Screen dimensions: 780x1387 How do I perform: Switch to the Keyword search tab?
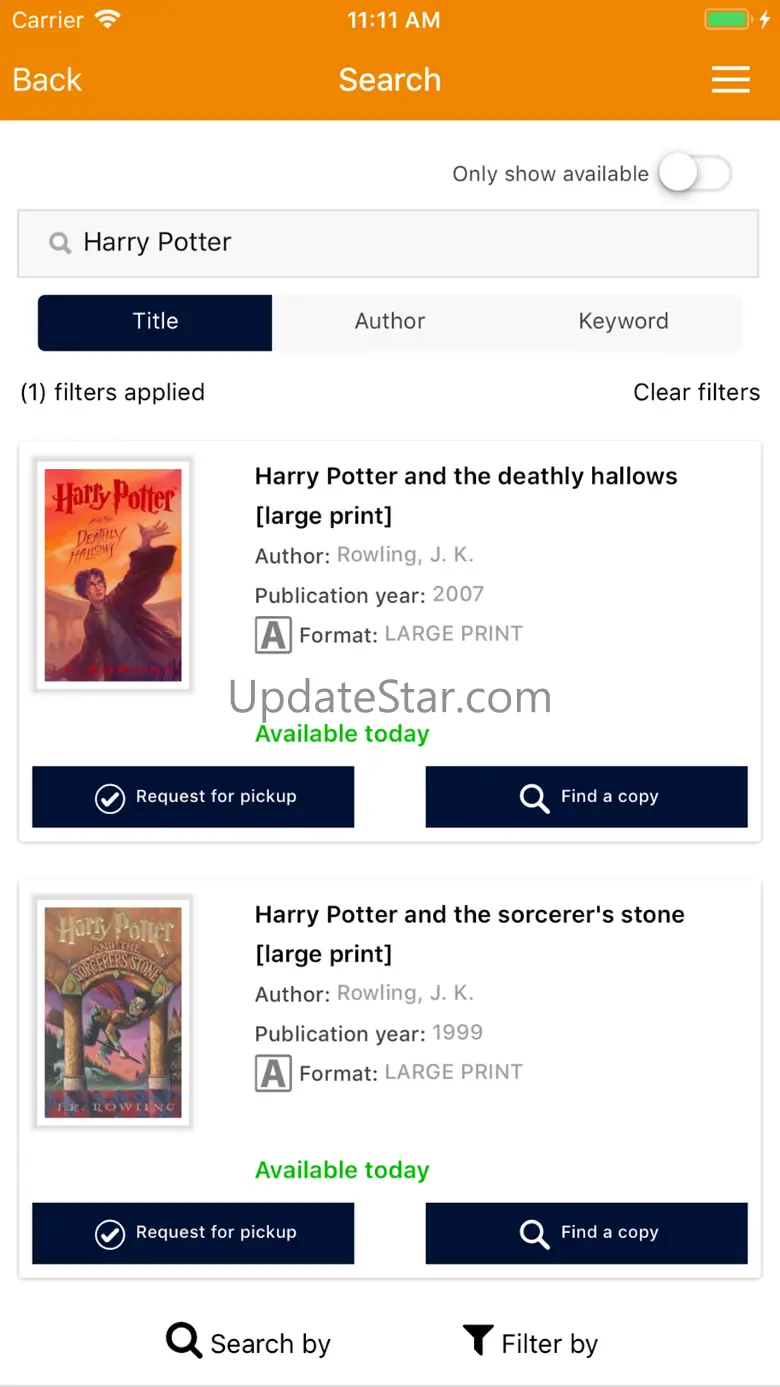623,322
